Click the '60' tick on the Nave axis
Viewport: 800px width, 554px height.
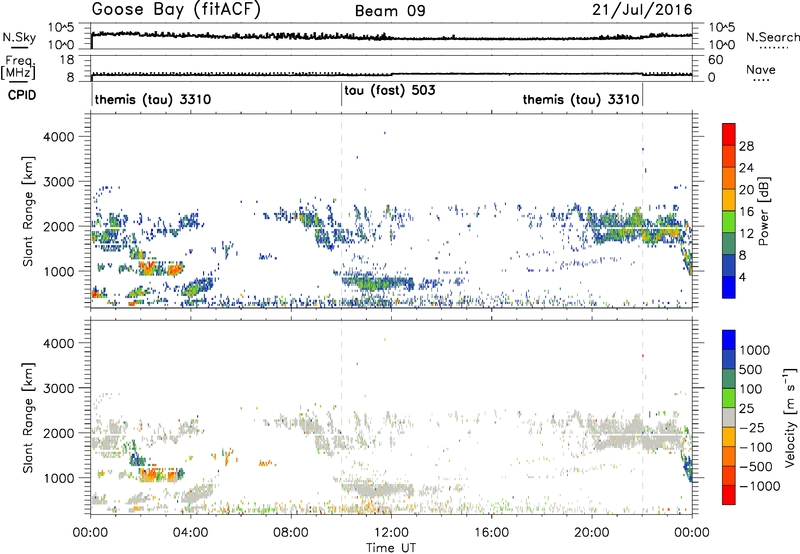[x=716, y=60]
